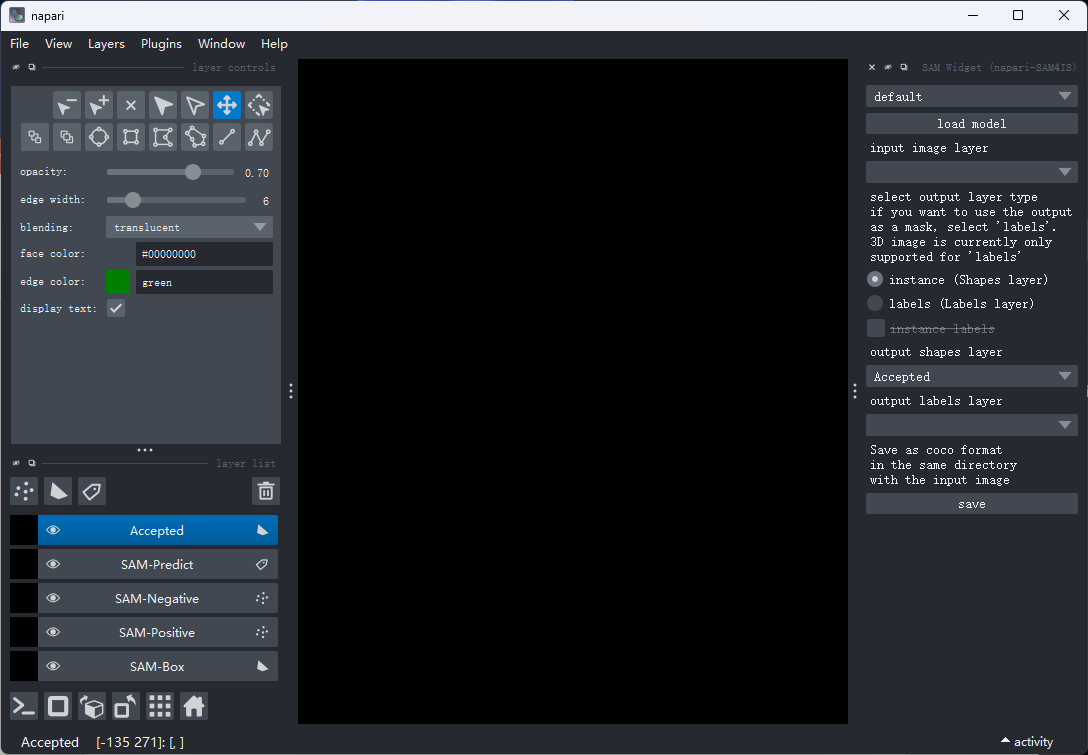The image size is (1088, 755).
Task: Select the add ellipse shape tool
Action: tap(99, 137)
